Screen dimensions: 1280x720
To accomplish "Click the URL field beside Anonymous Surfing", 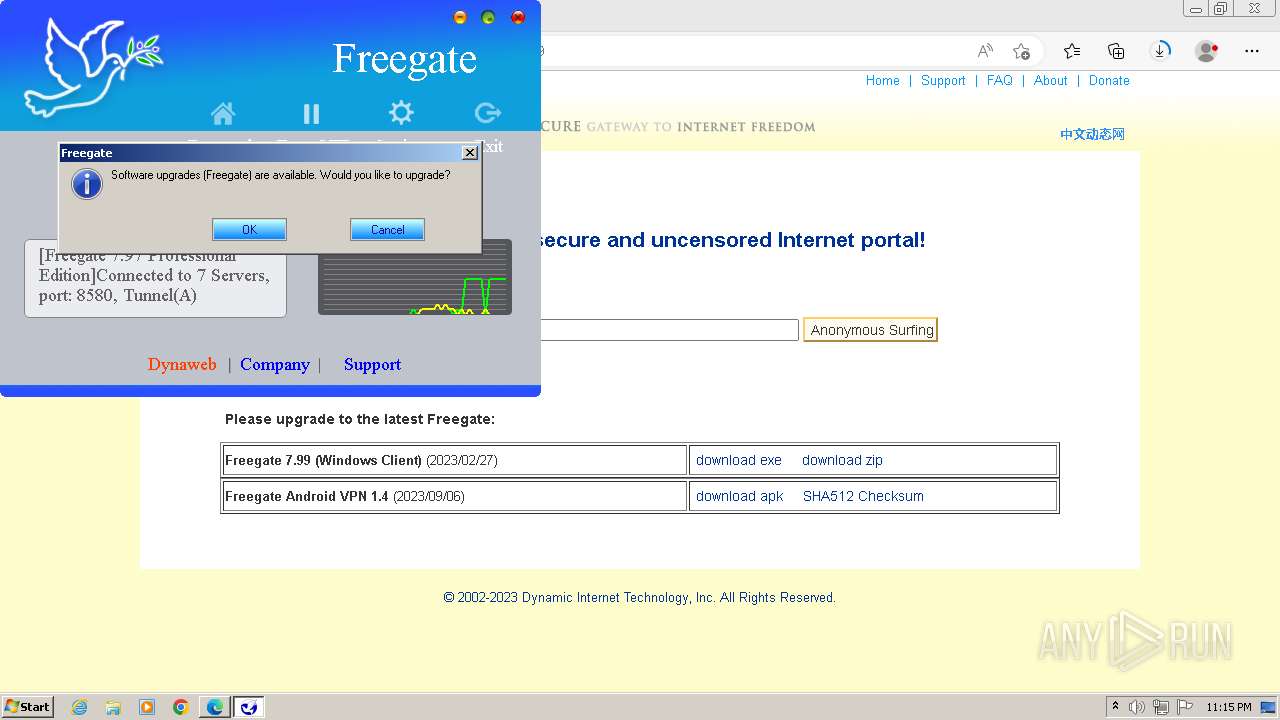I will coord(669,330).
